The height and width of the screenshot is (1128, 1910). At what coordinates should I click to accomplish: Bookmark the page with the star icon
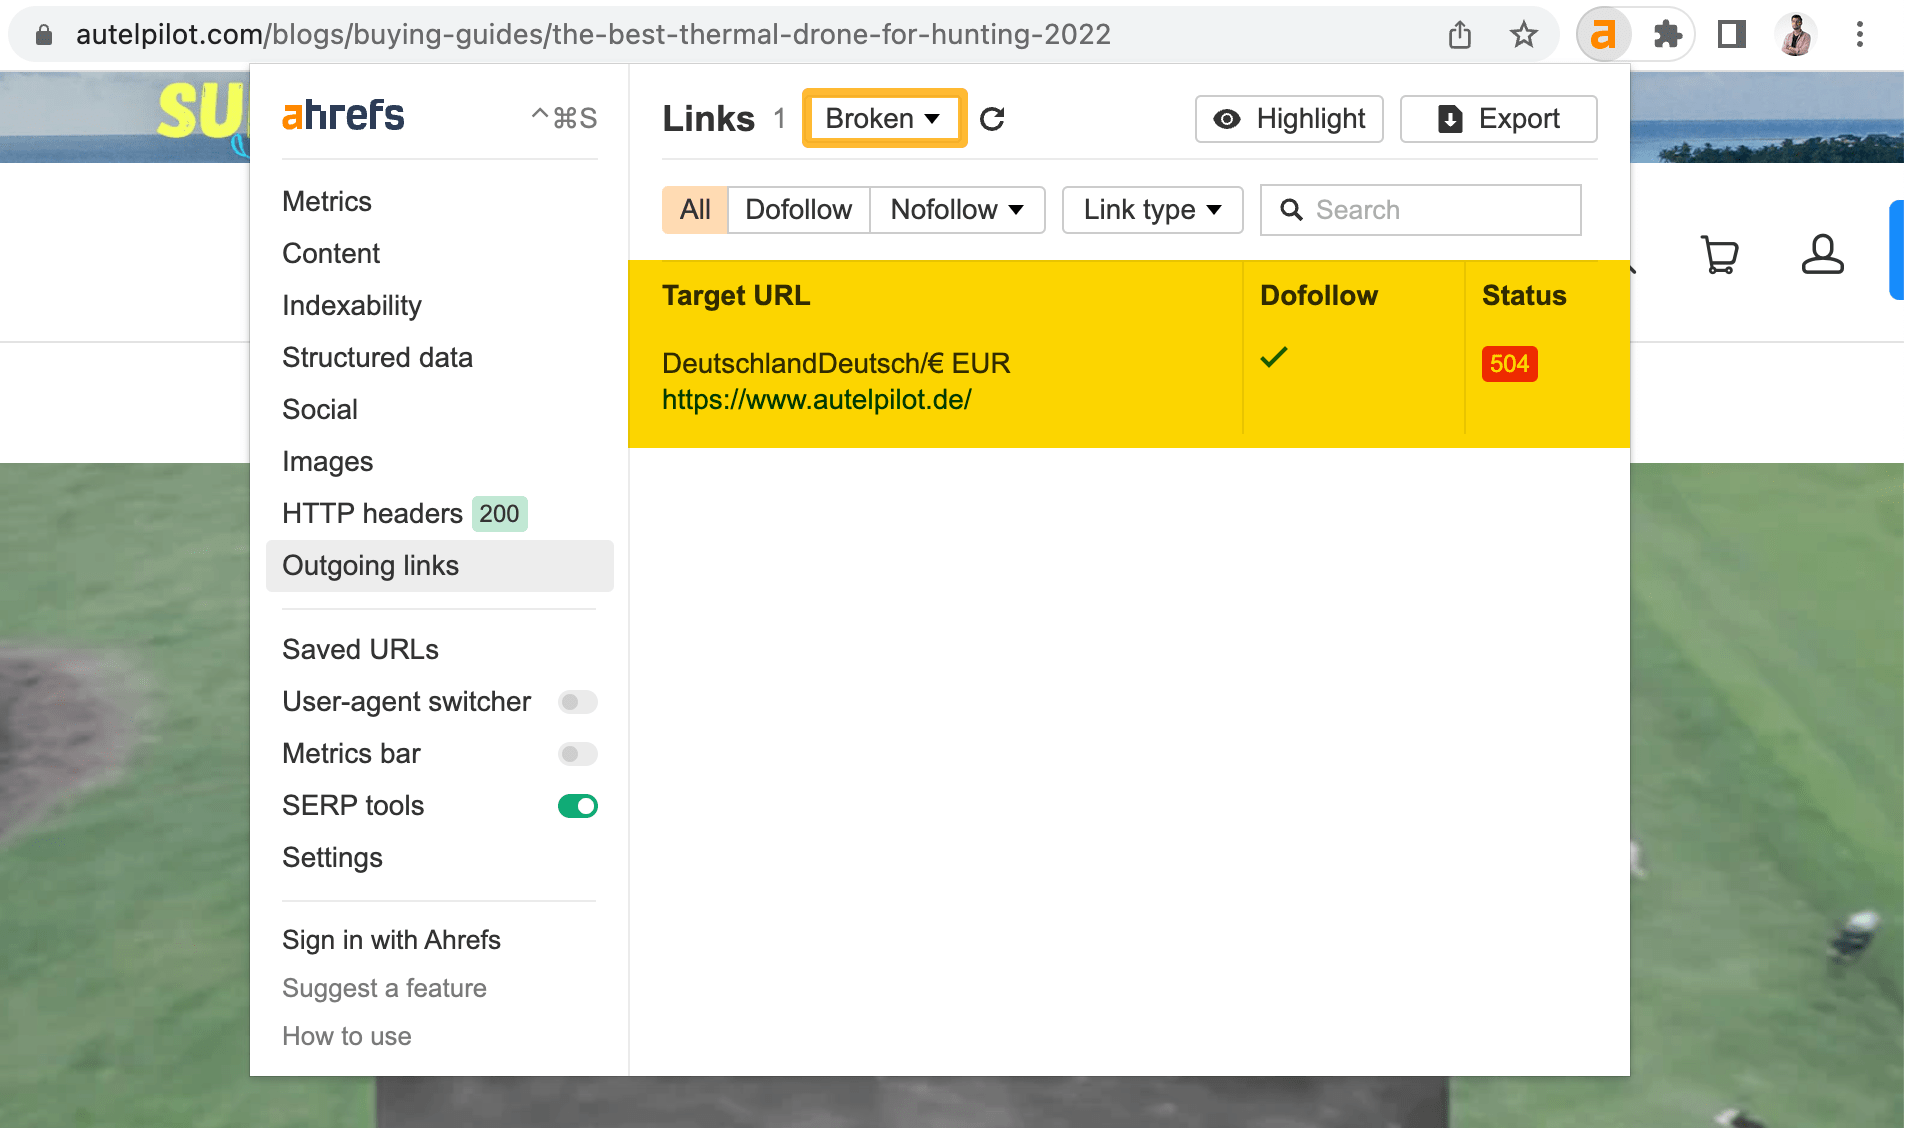click(1524, 34)
